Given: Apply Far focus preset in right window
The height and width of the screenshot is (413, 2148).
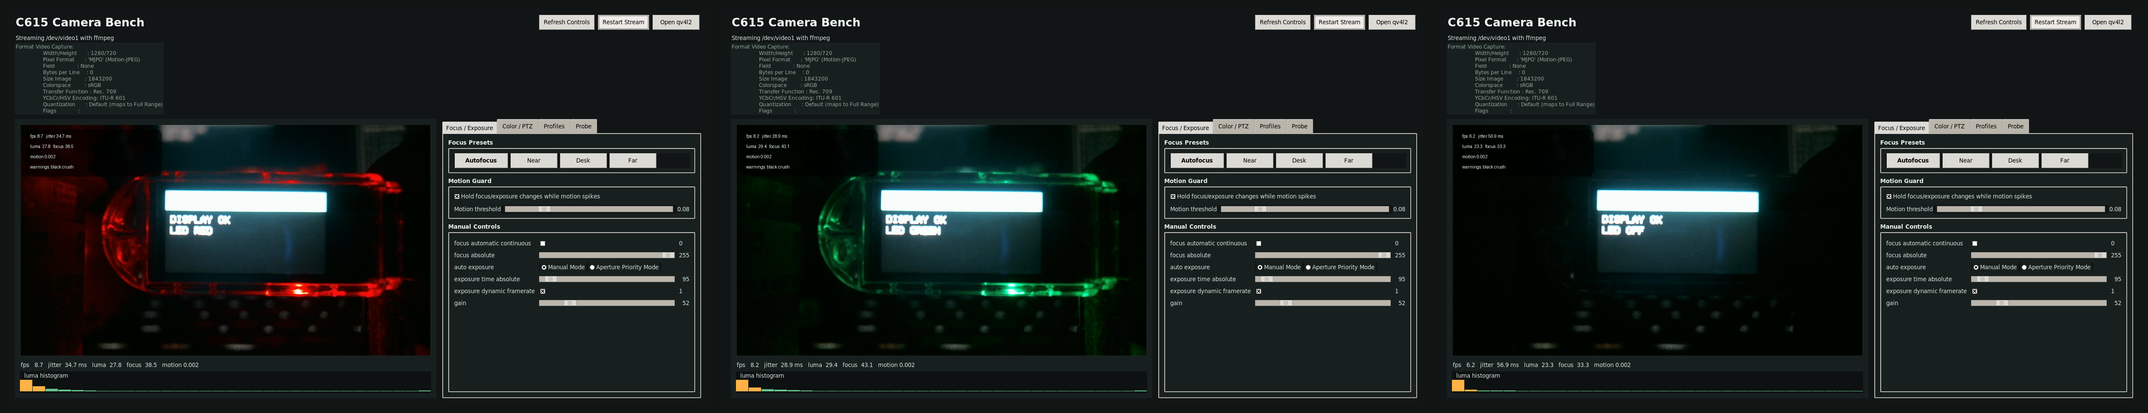Looking at the screenshot, I should [2065, 160].
